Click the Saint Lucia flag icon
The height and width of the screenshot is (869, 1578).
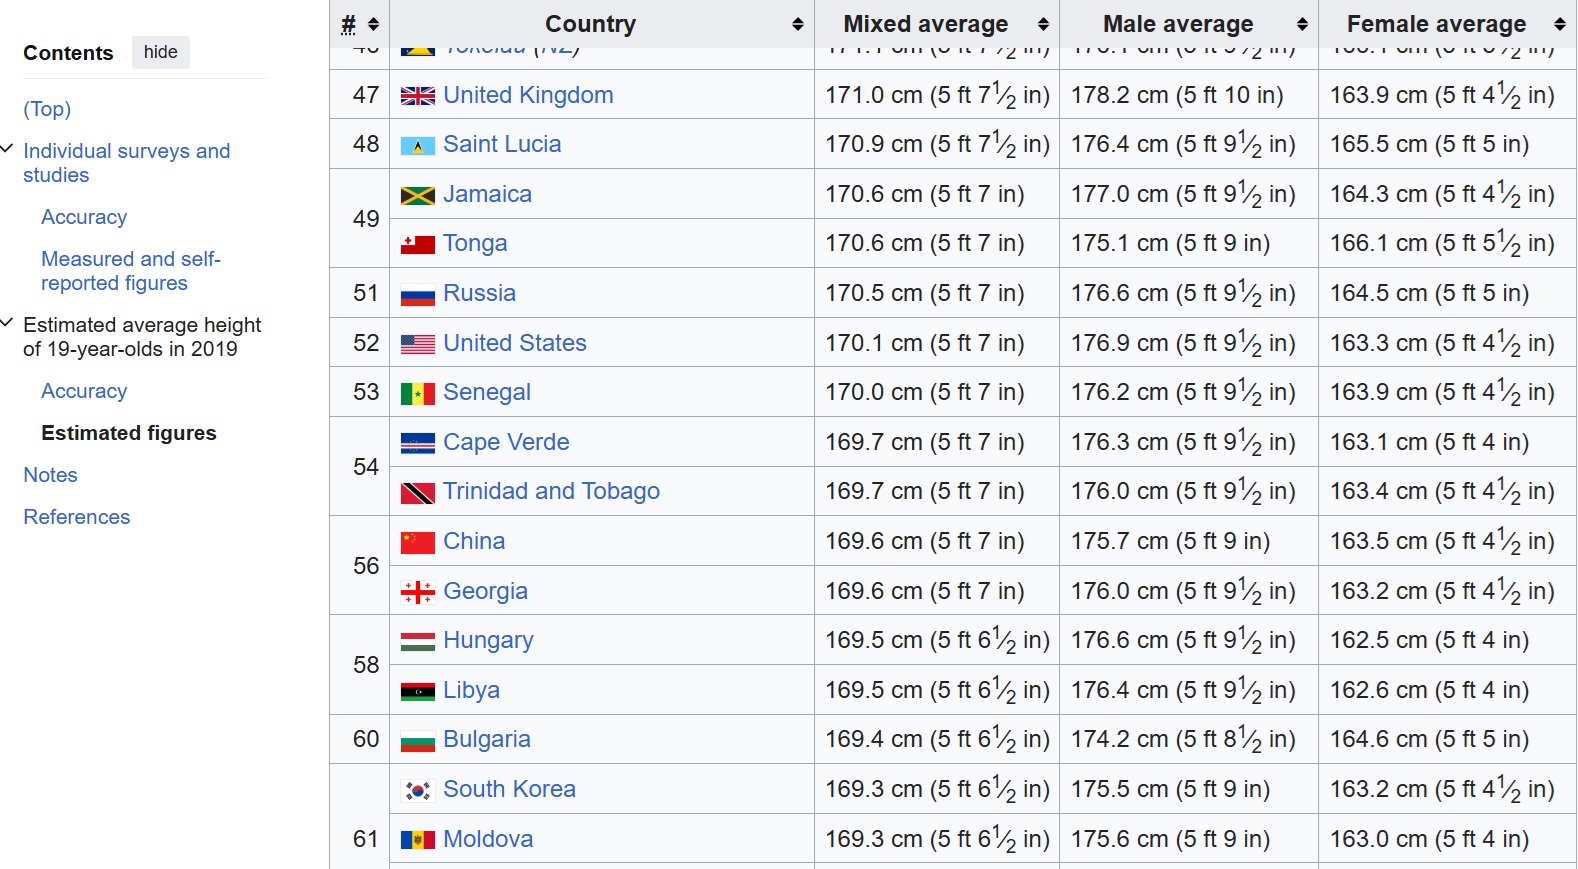tap(417, 146)
